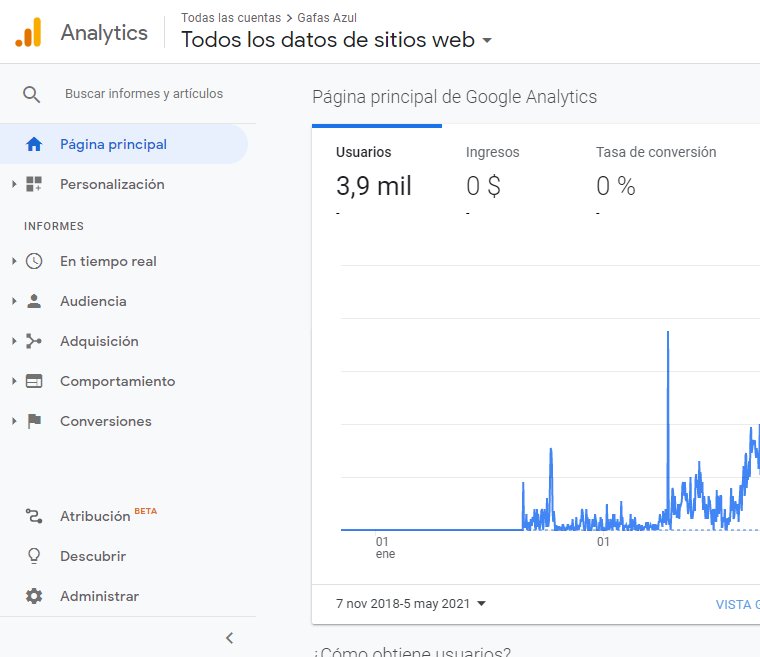Click the Gafas Azul breadcrumb

(x=327, y=18)
